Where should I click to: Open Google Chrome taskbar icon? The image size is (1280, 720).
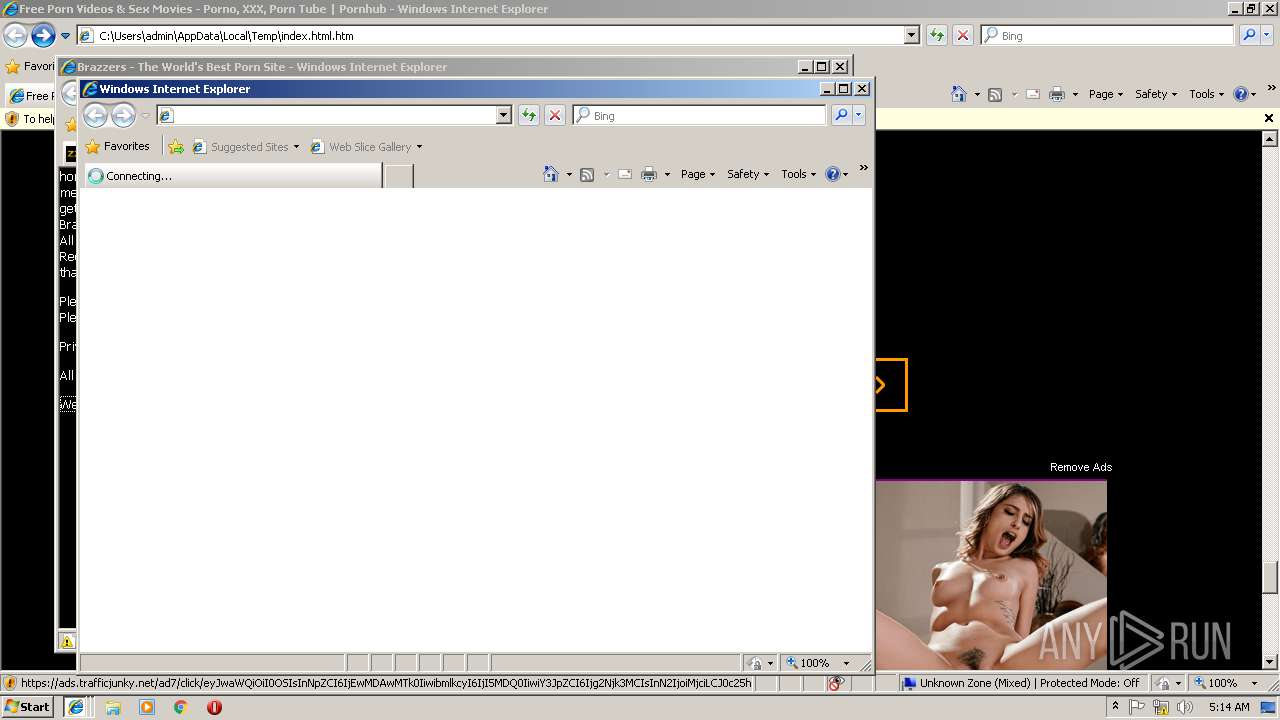(x=181, y=707)
